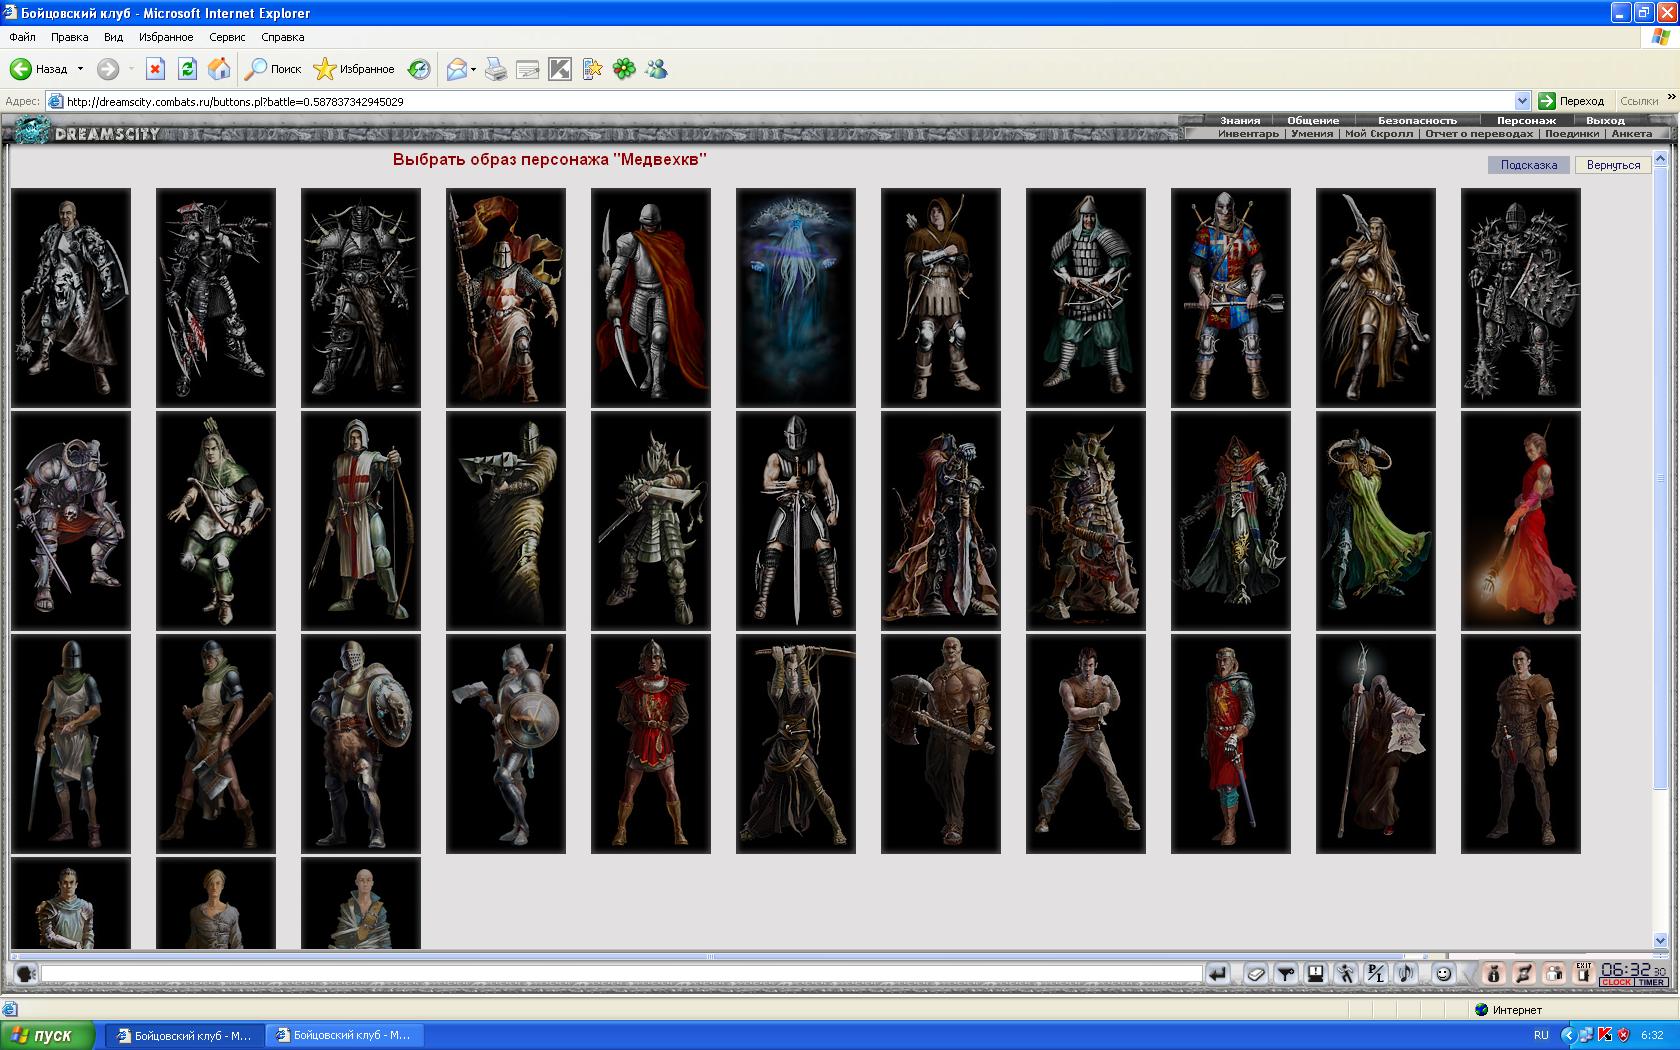This screenshot has width=1680, height=1050.
Task: Click the ICQ green flower icon
Action: (x=624, y=69)
